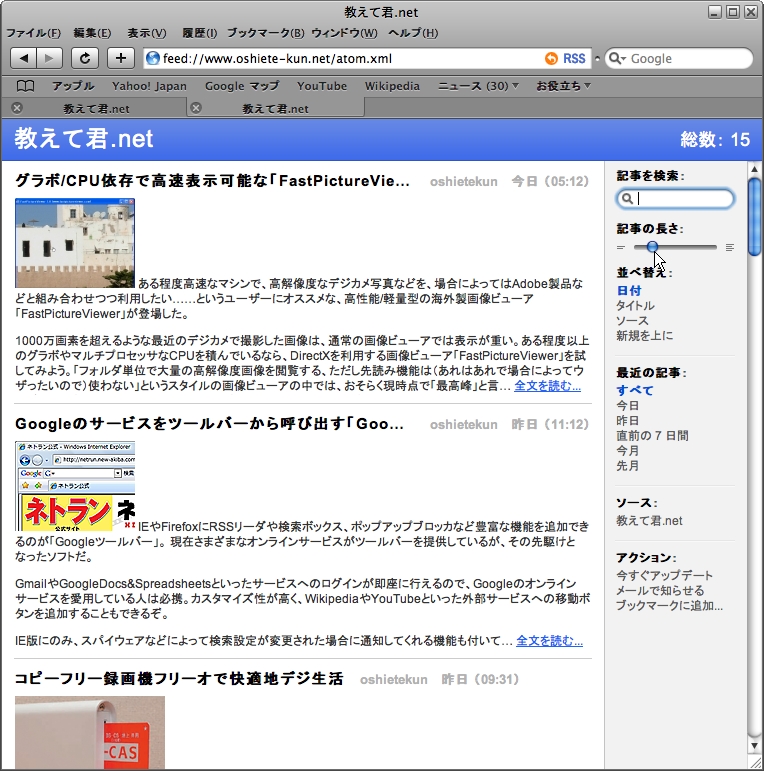The width and height of the screenshot is (764, 771).
Task: Select 新規を上に sort option
Action: pos(645,336)
